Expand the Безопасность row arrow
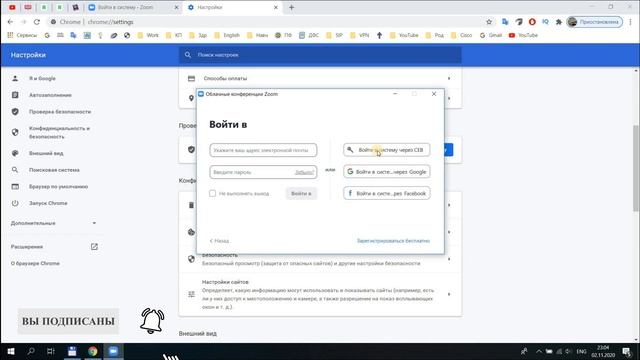Image resolution: width=640 pixels, height=360 pixels. 449,259
